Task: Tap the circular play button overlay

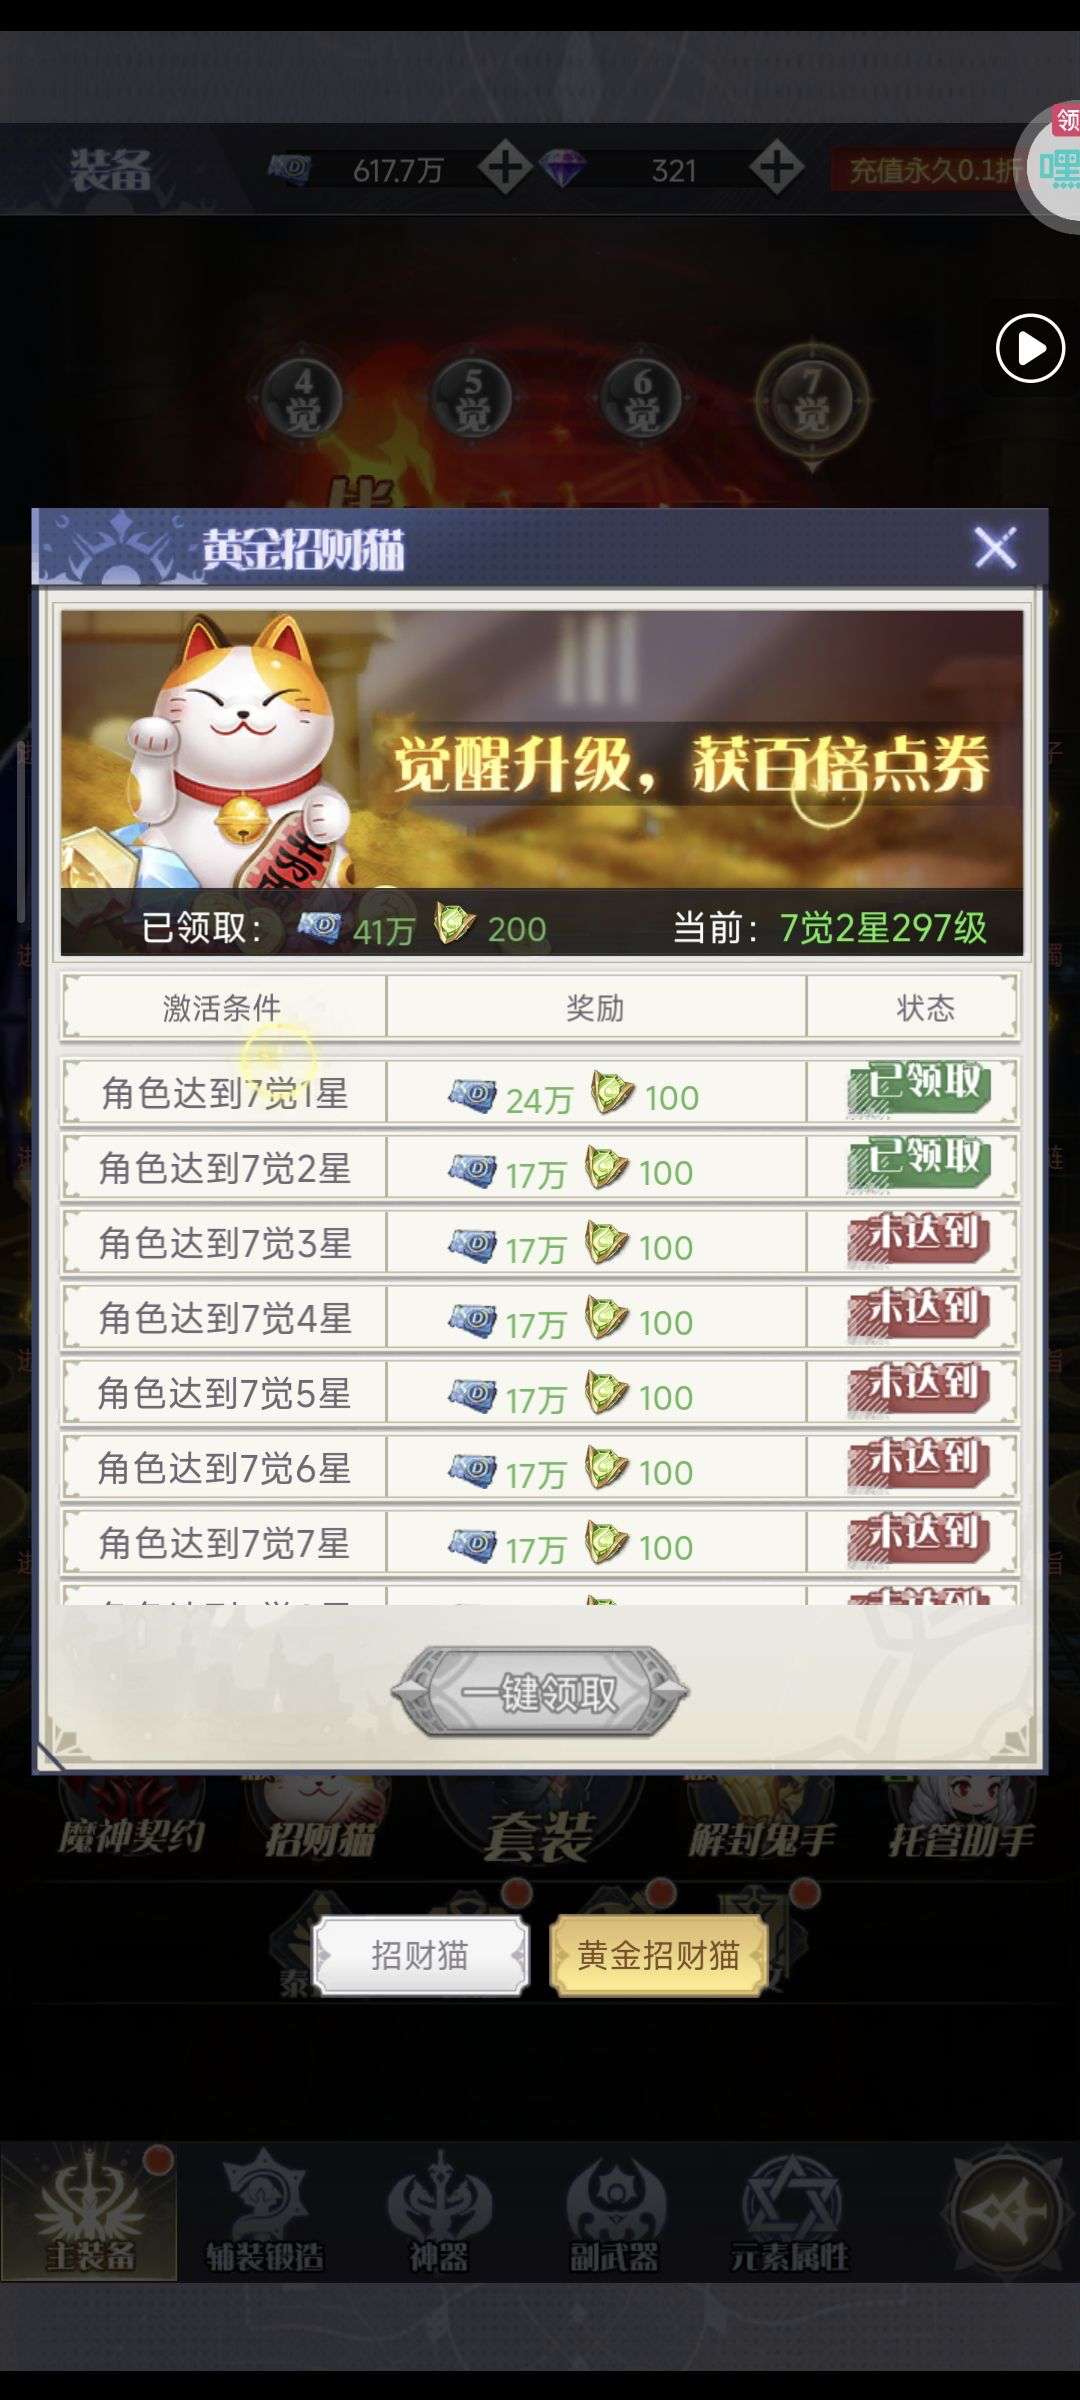Action: [x=1030, y=349]
